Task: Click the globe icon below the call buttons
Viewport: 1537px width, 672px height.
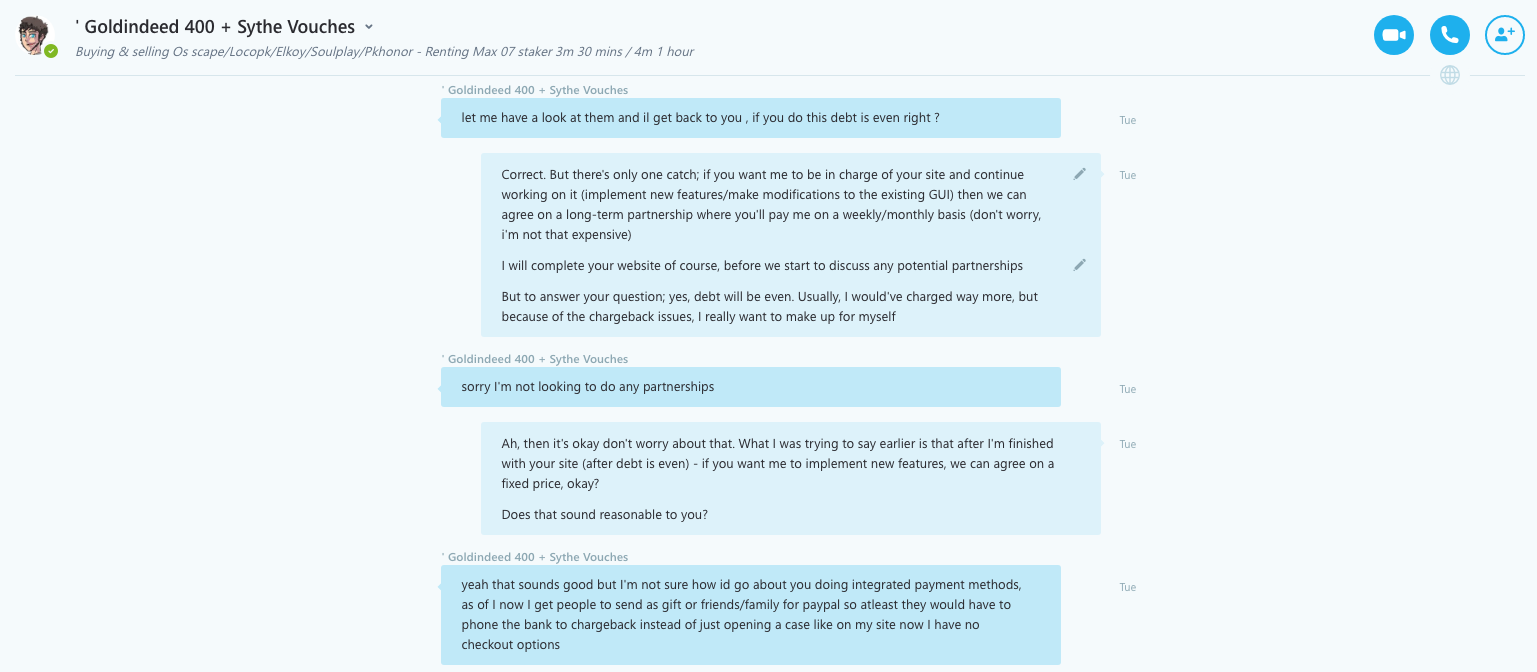Action: (1449, 75)
